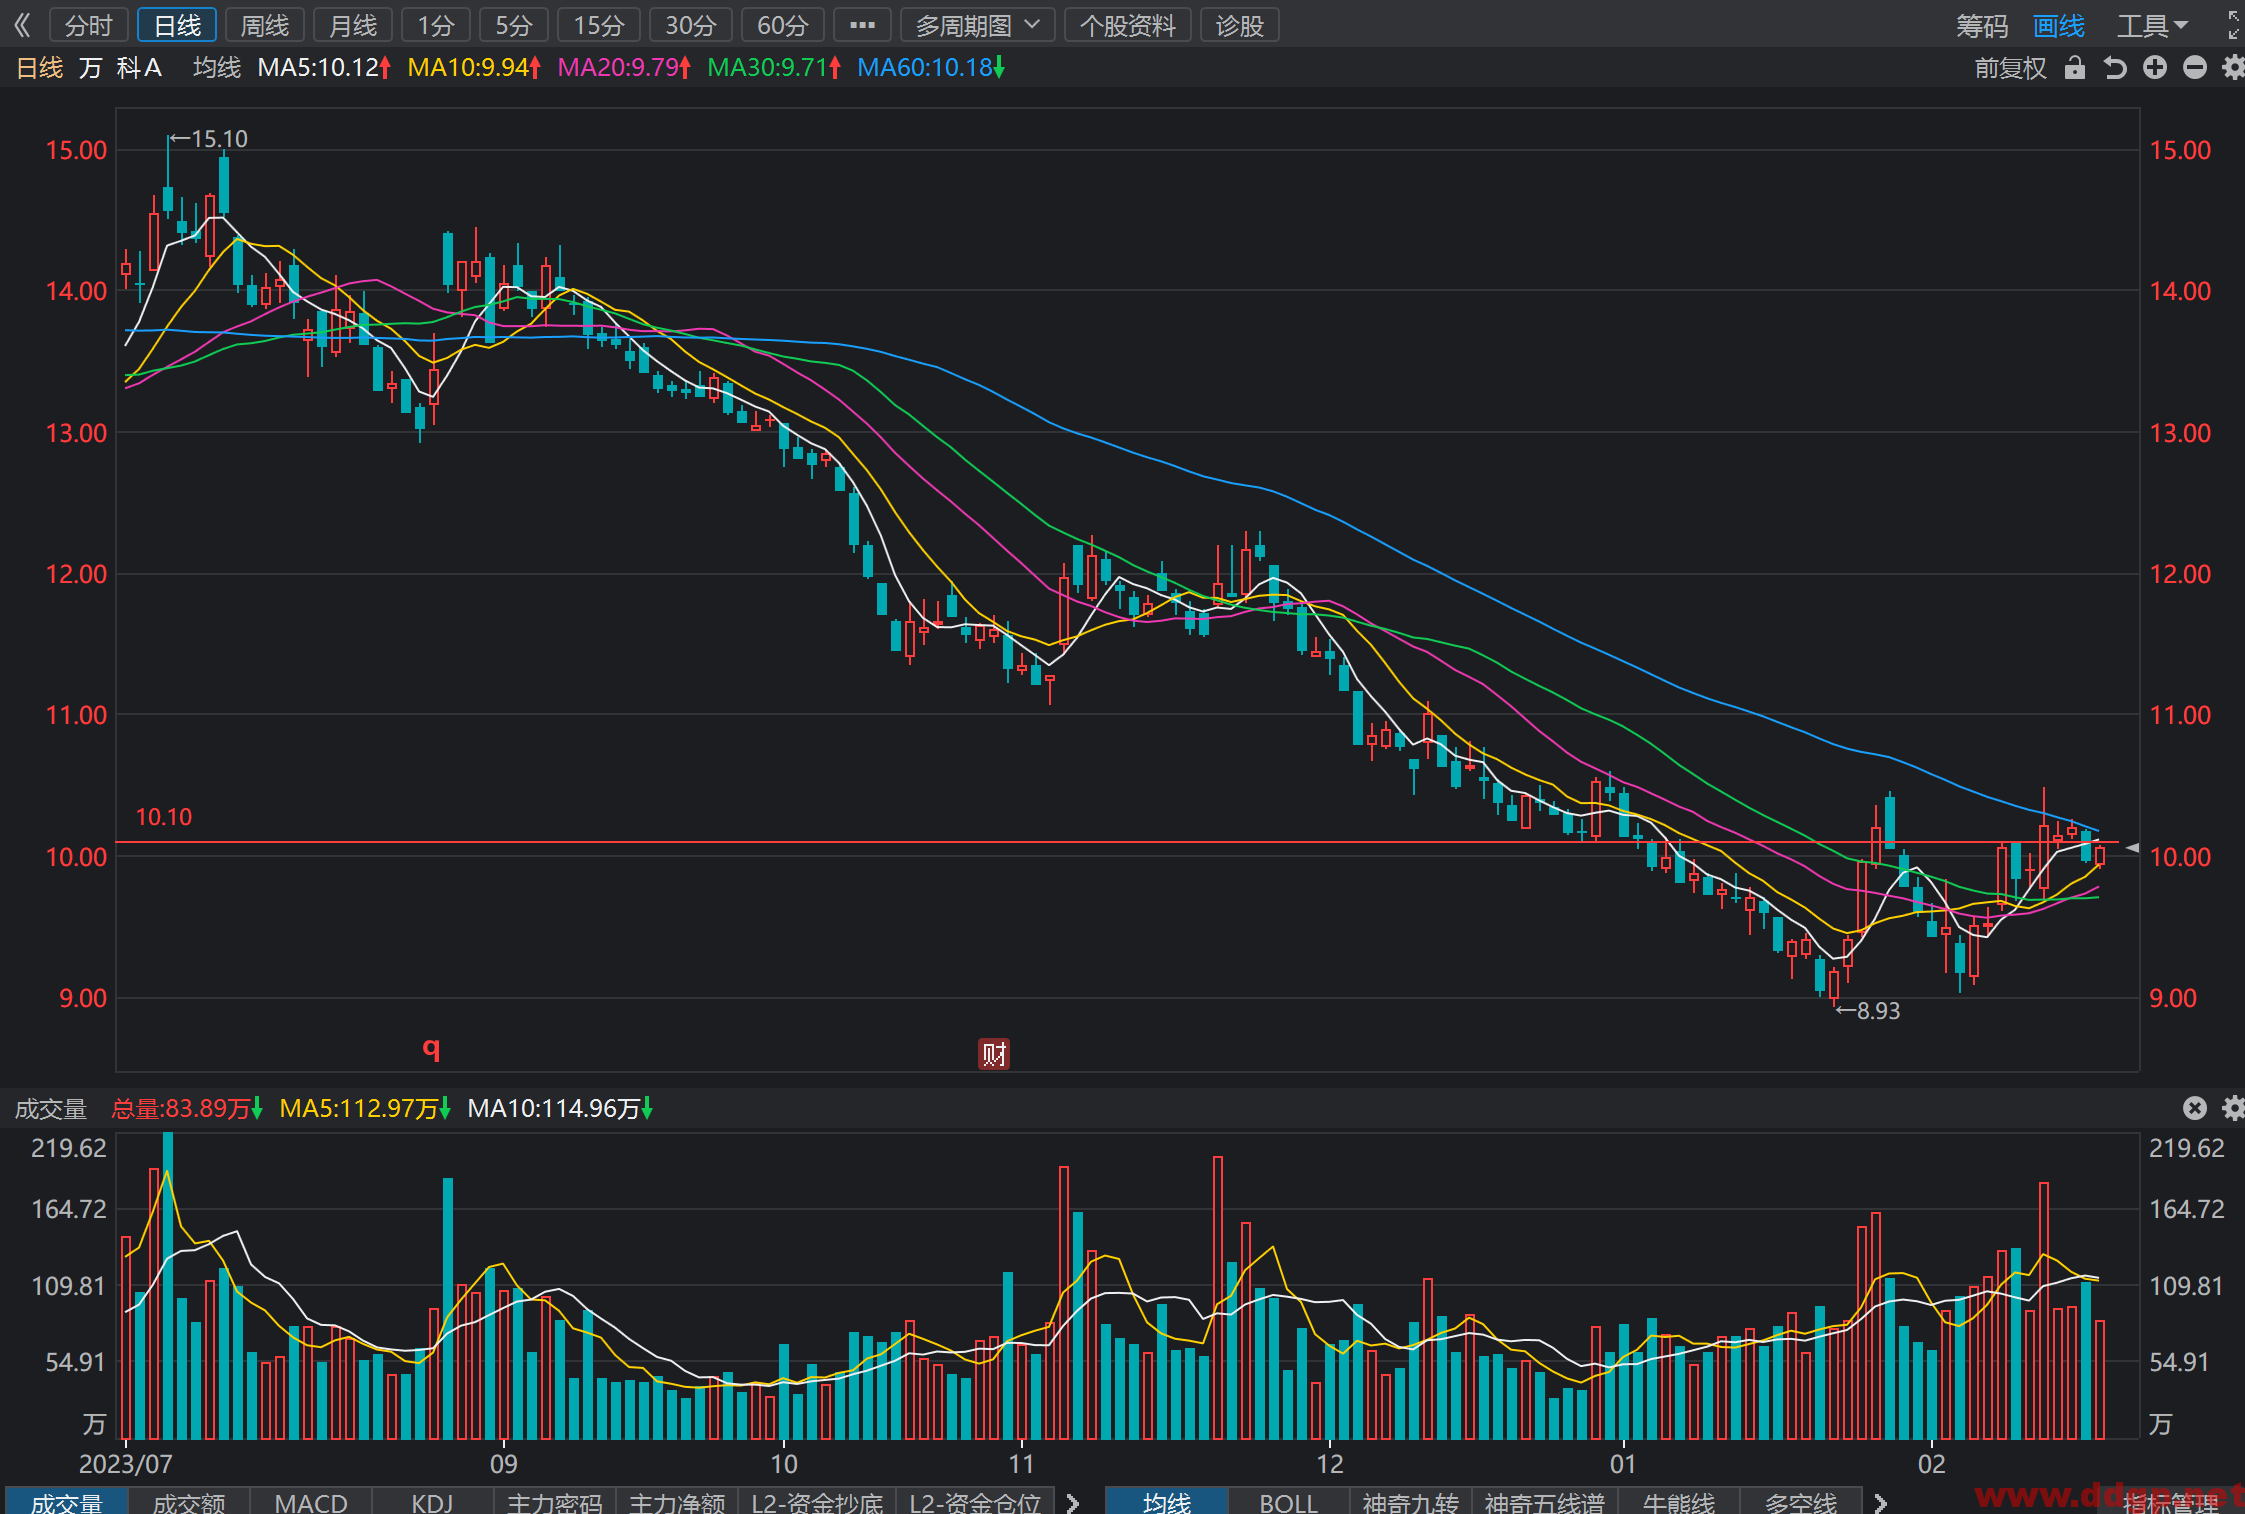Screen dimensions: 2245x1514
Task: Open the more periods ellipsis button
Action: click(862, 25)
